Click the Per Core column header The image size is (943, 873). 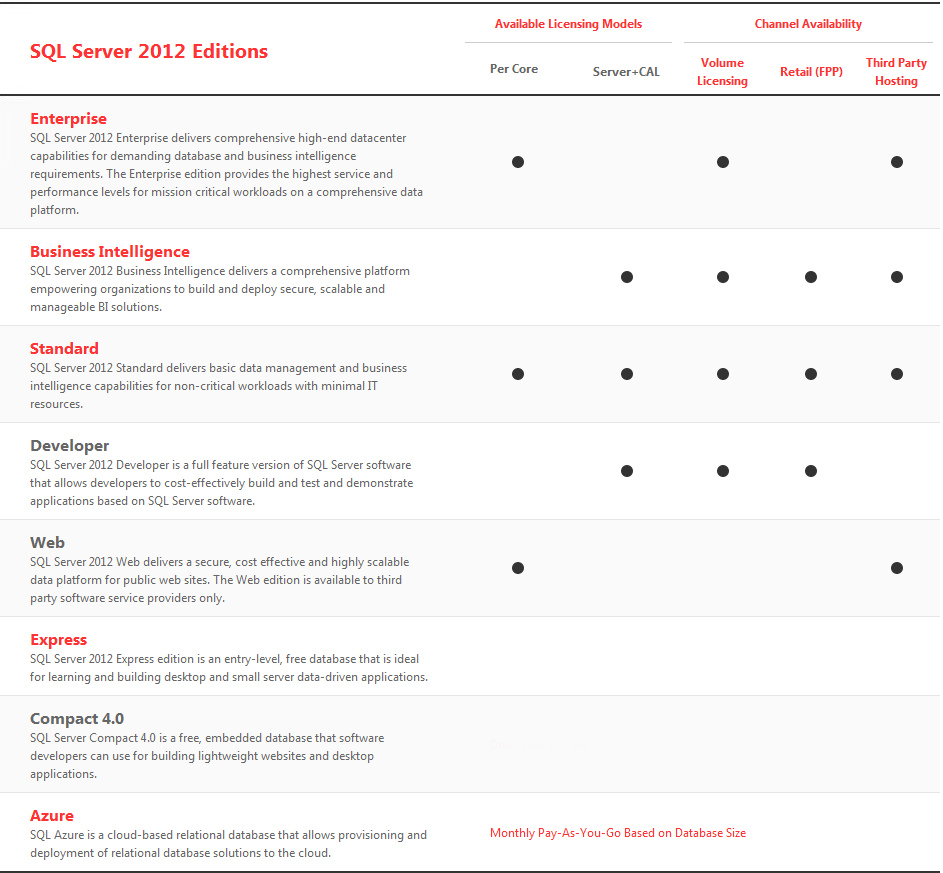pyautogui.click(x=514, y=69)
